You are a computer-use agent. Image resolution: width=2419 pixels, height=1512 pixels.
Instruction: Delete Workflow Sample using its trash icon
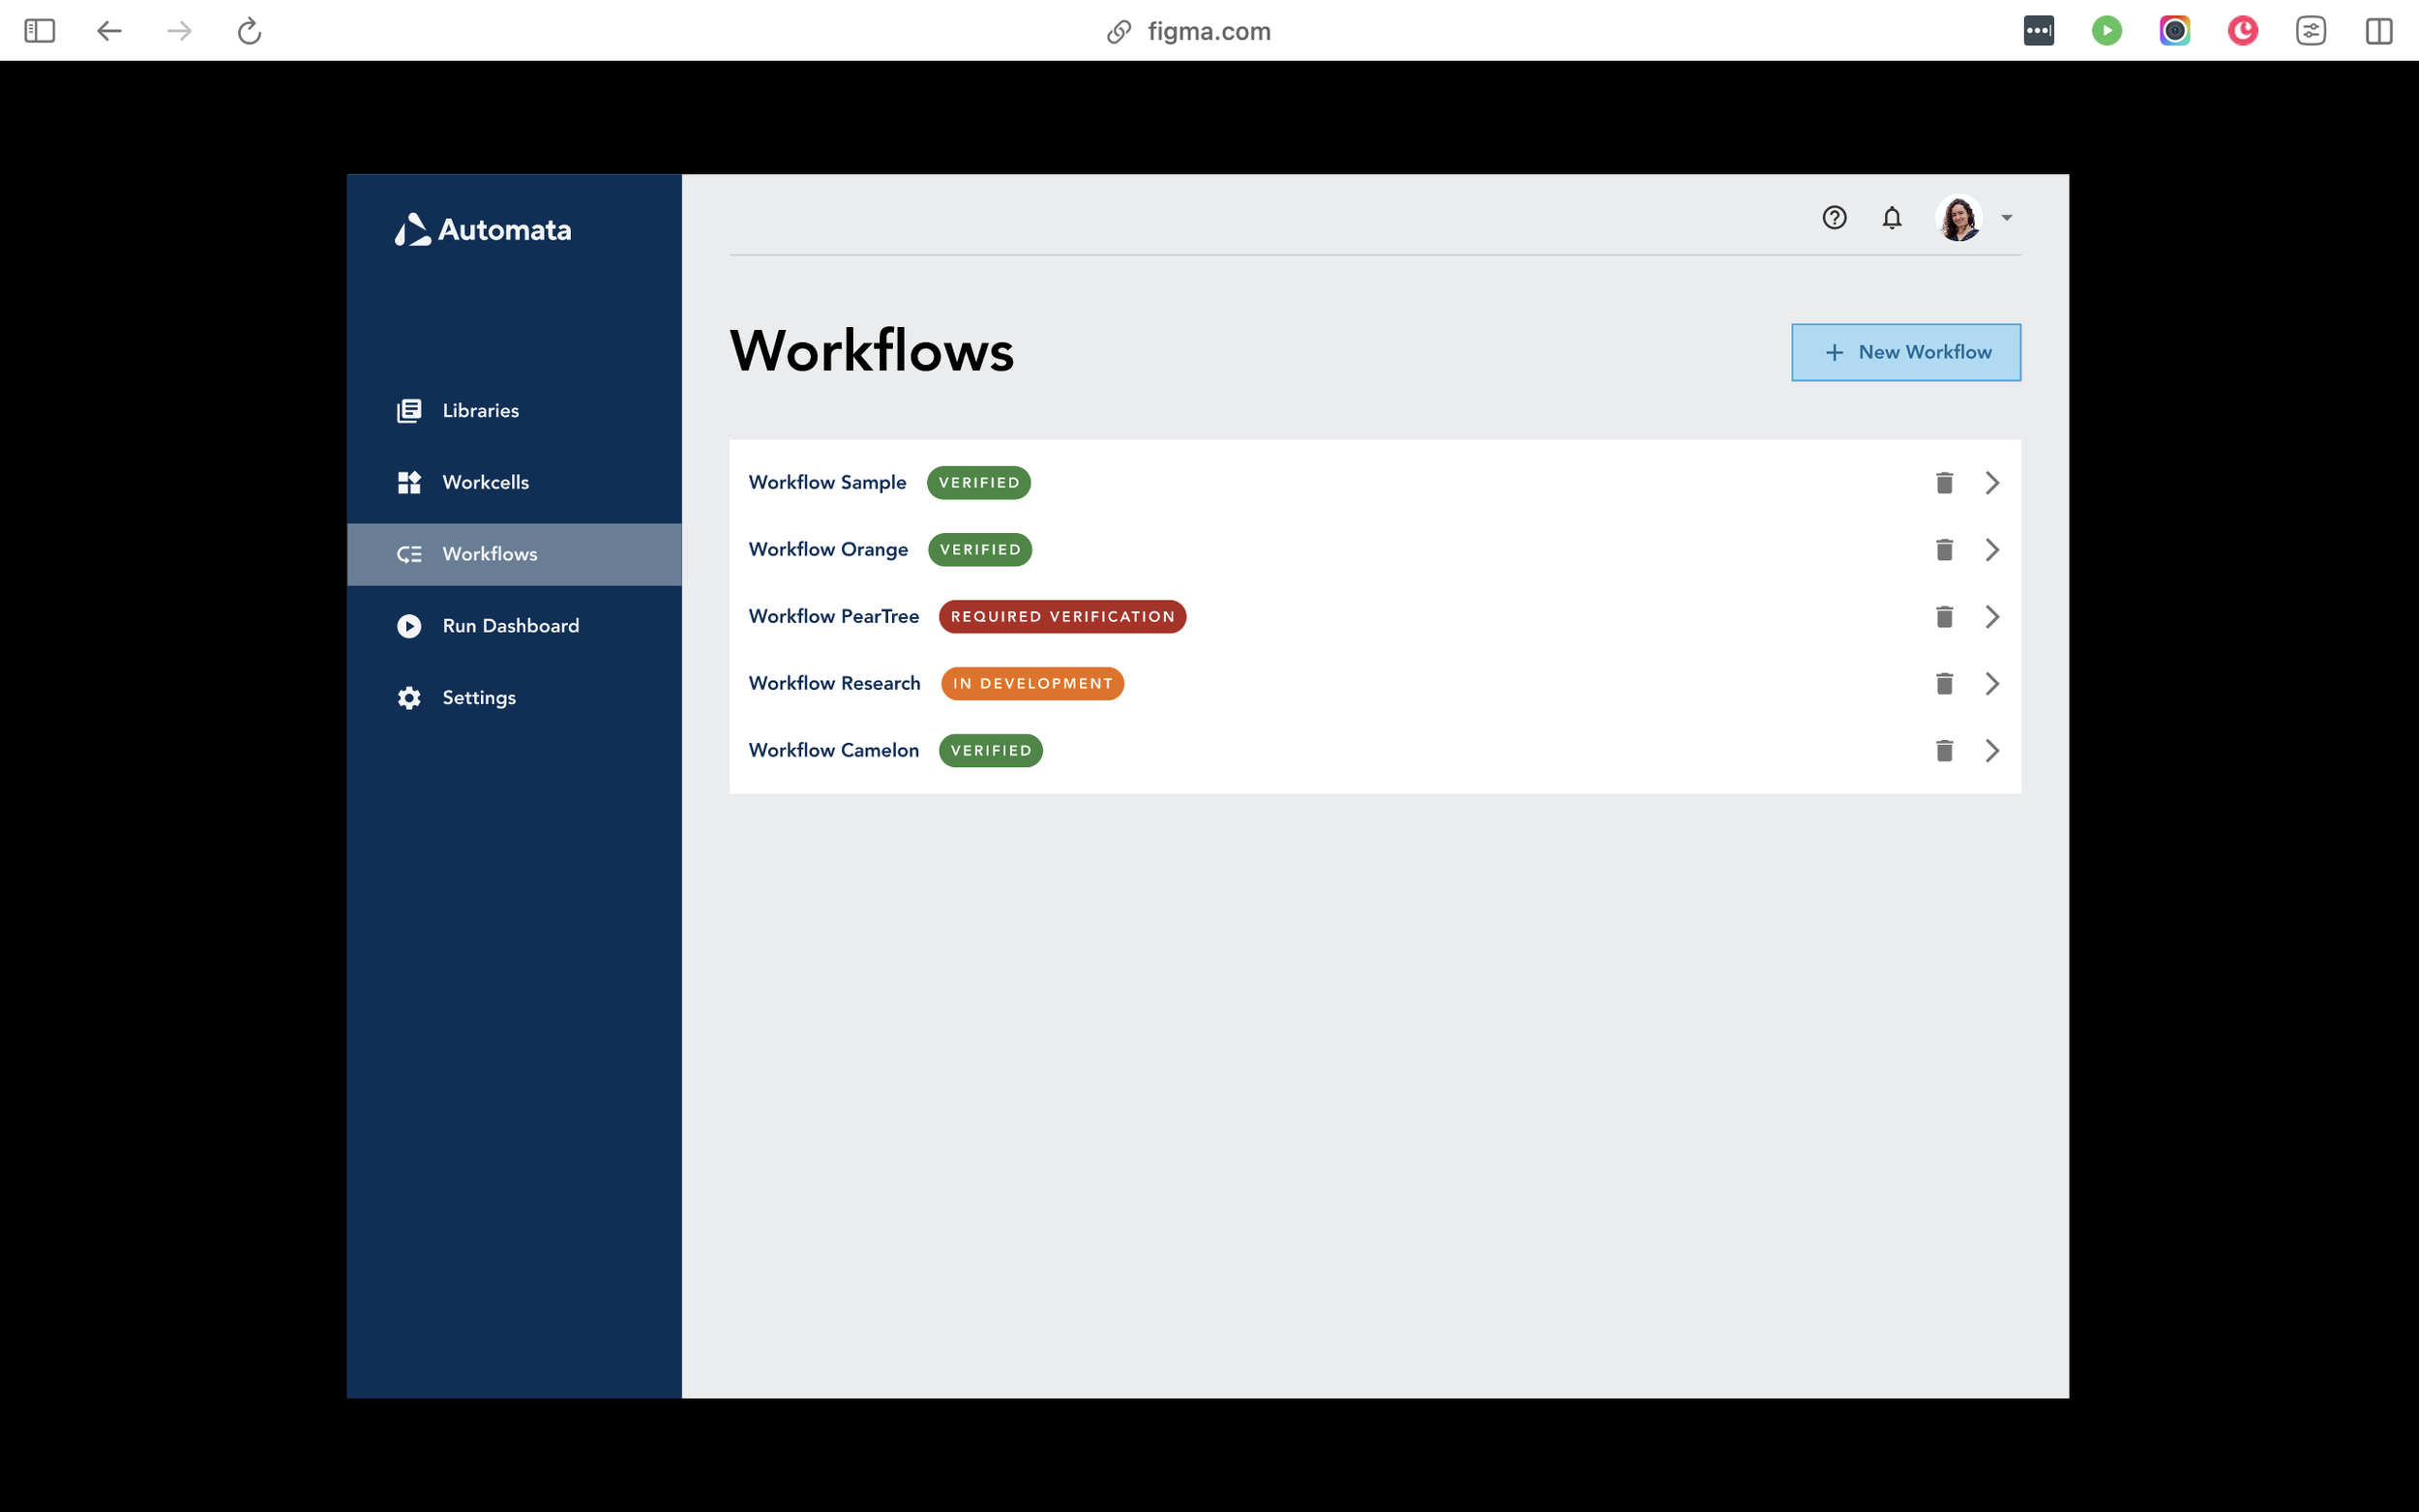(1943, 482)
